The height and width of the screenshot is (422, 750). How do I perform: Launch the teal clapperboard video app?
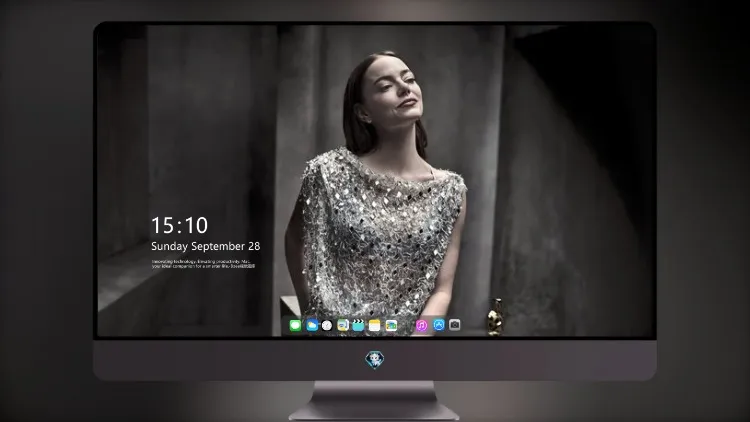point(358,325)
